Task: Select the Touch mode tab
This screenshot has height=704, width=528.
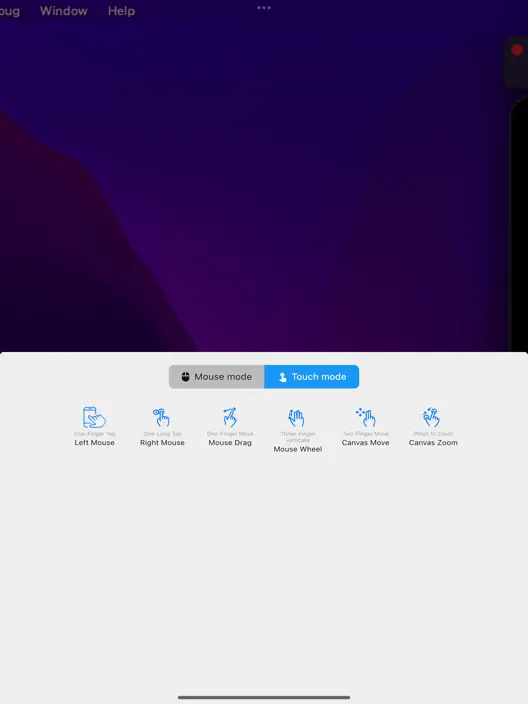Action: 312,377
